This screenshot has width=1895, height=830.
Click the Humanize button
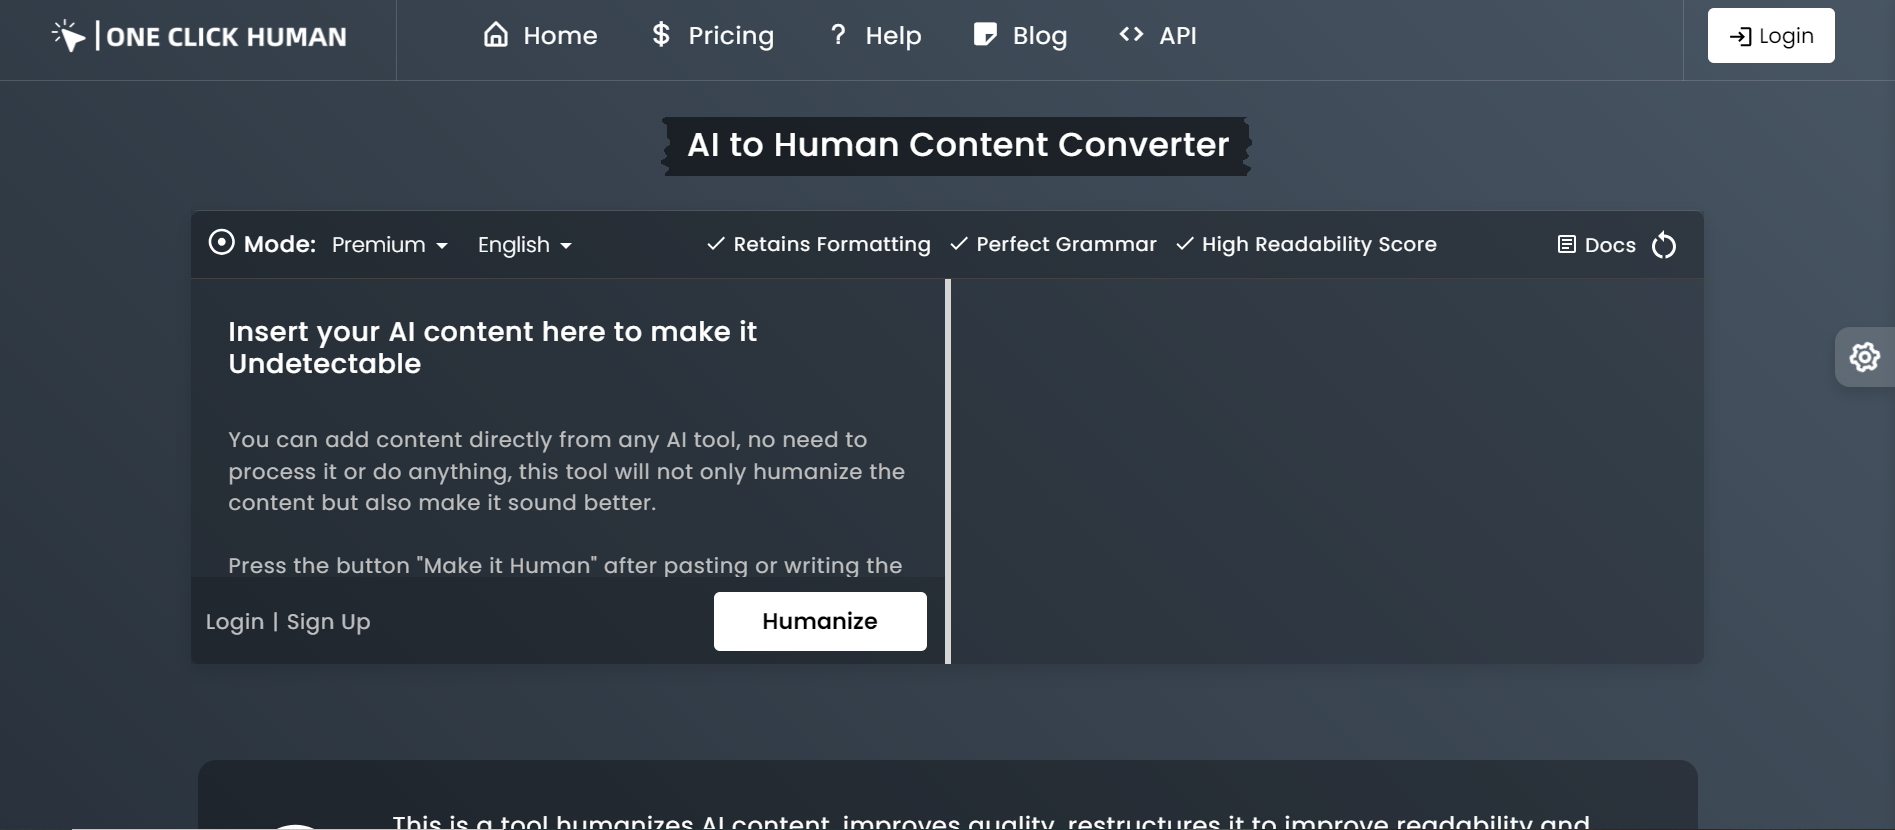[820, 621]
